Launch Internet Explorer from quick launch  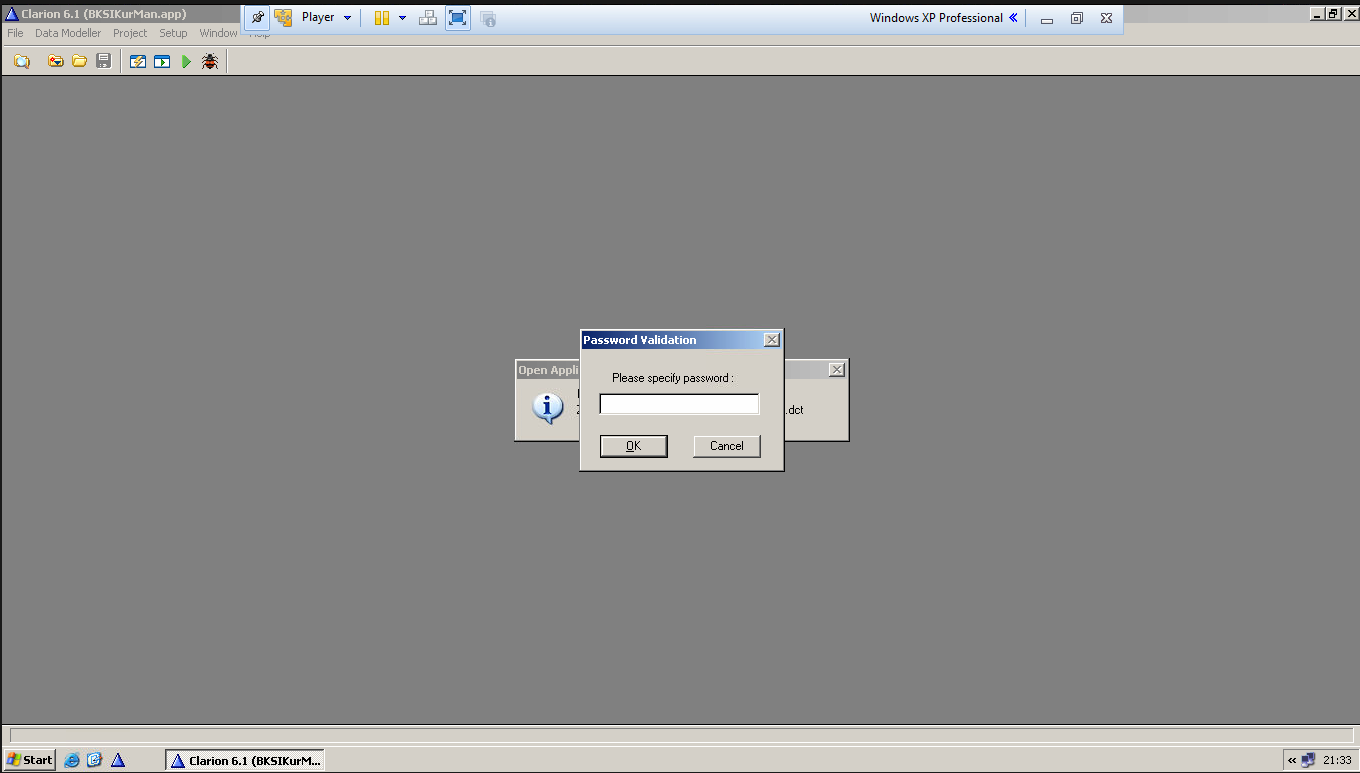[x=72, y=760]
